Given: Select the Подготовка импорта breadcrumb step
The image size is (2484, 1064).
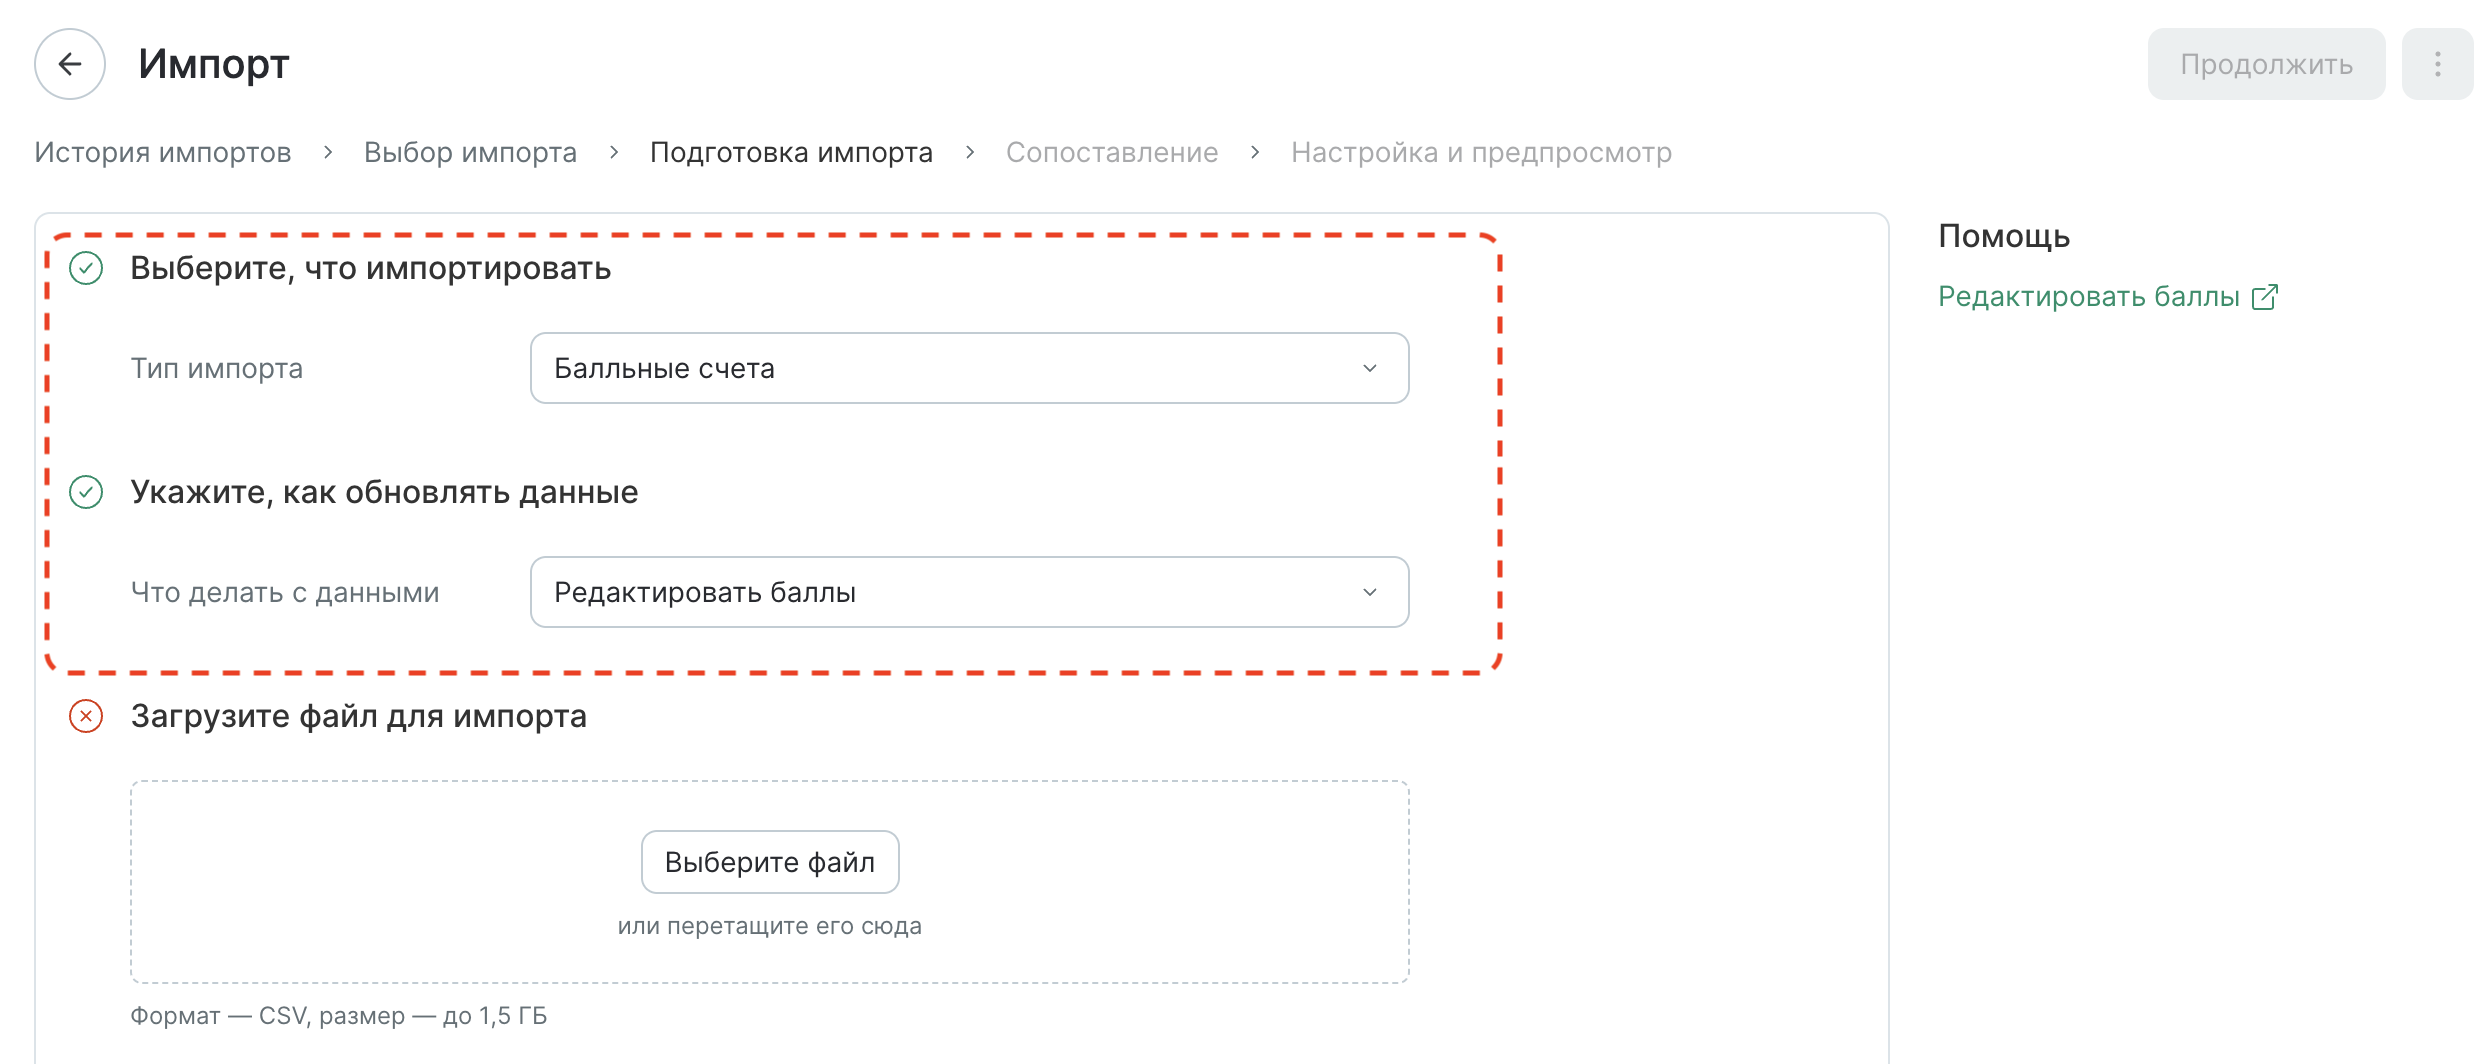Looking at the screenshot, I should tap(791, 152).
